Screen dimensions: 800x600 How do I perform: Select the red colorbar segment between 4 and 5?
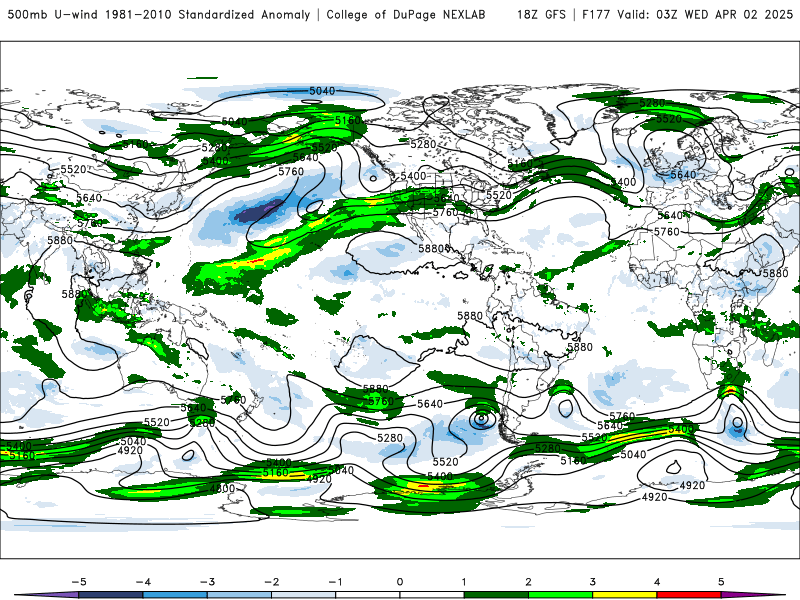[x=688, y=595]
